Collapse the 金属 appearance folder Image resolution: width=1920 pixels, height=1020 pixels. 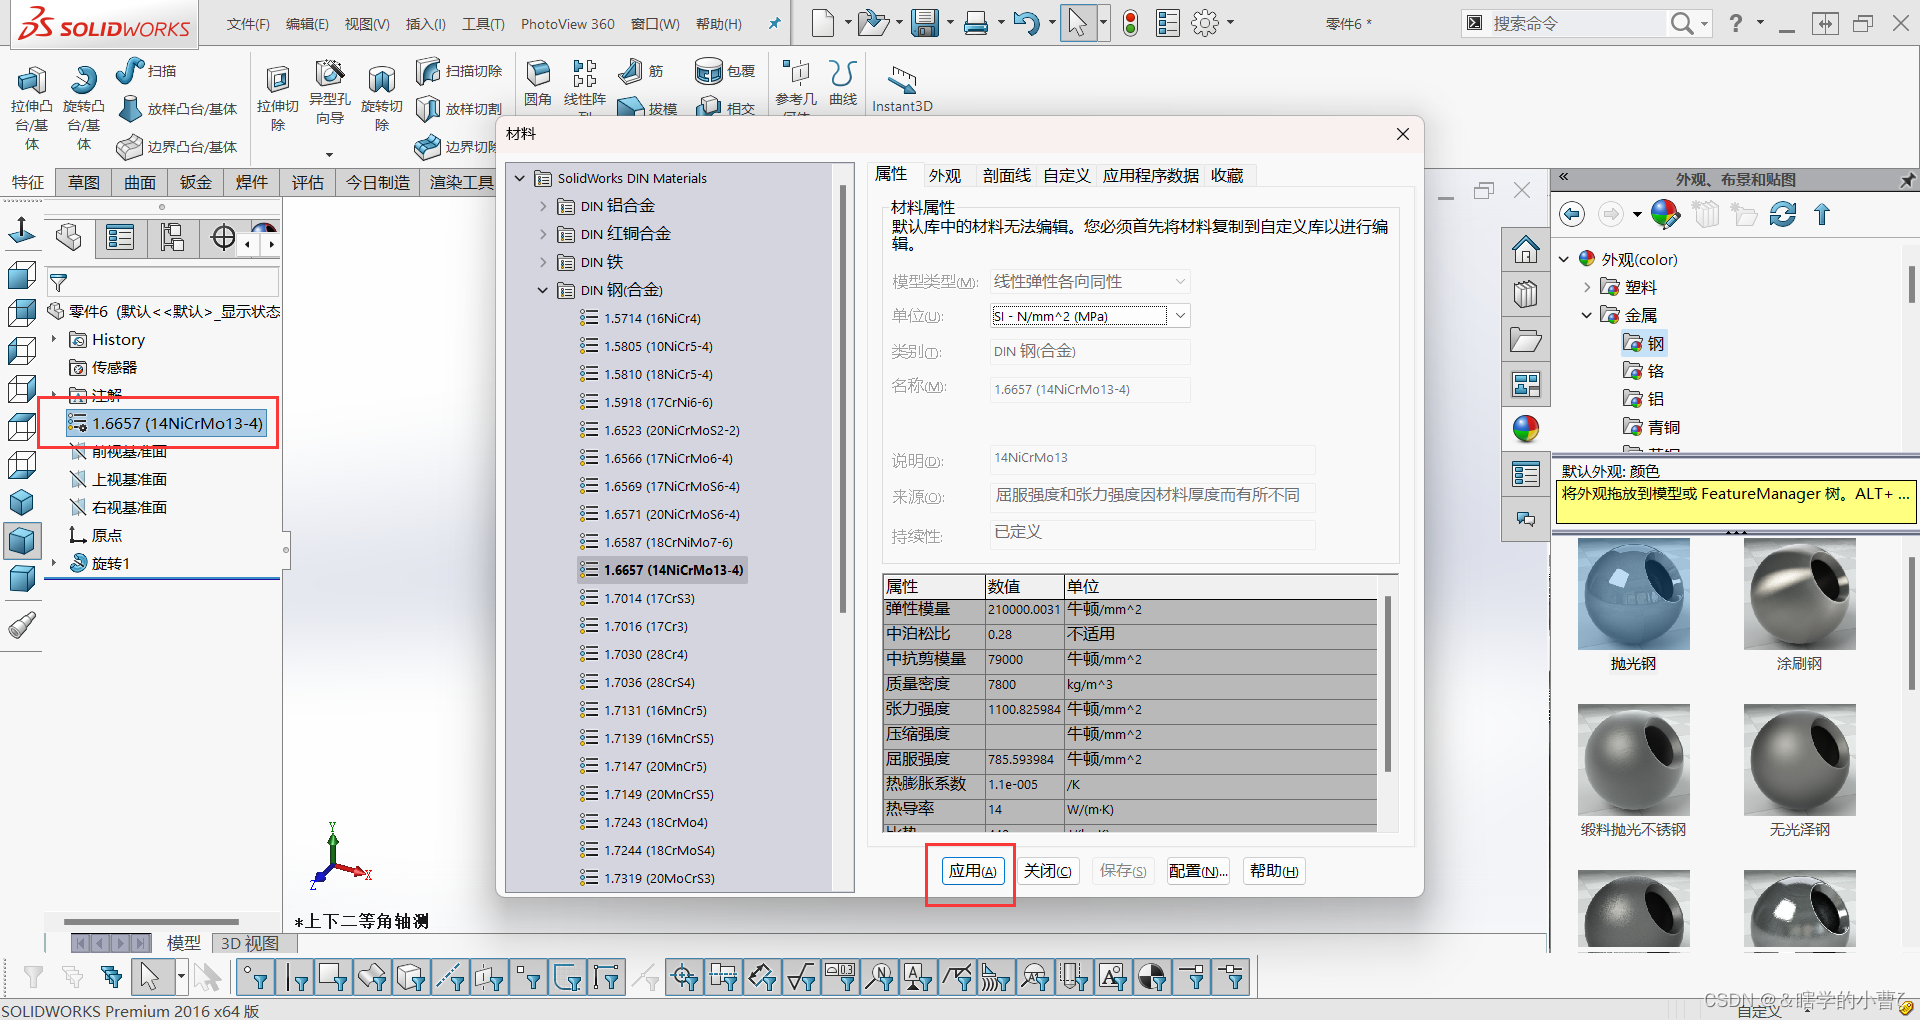1587,315
